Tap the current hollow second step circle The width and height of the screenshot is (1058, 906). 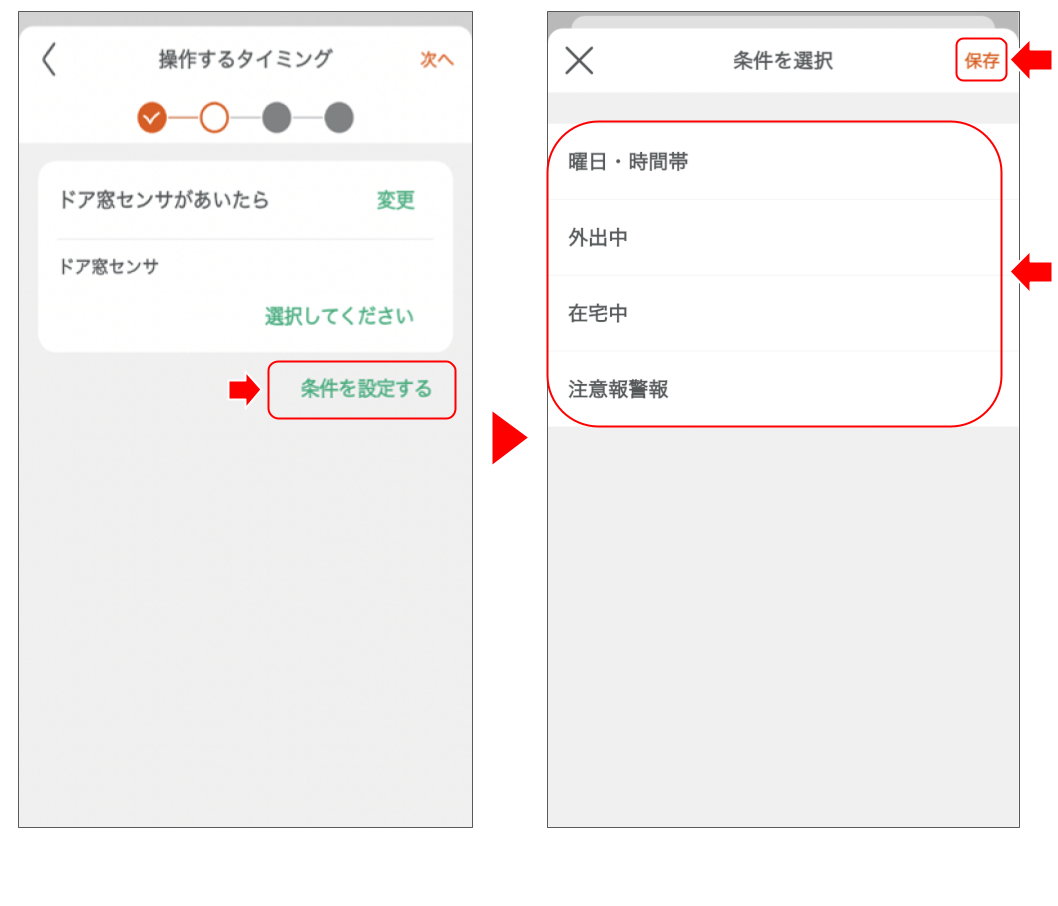[214, 117]
